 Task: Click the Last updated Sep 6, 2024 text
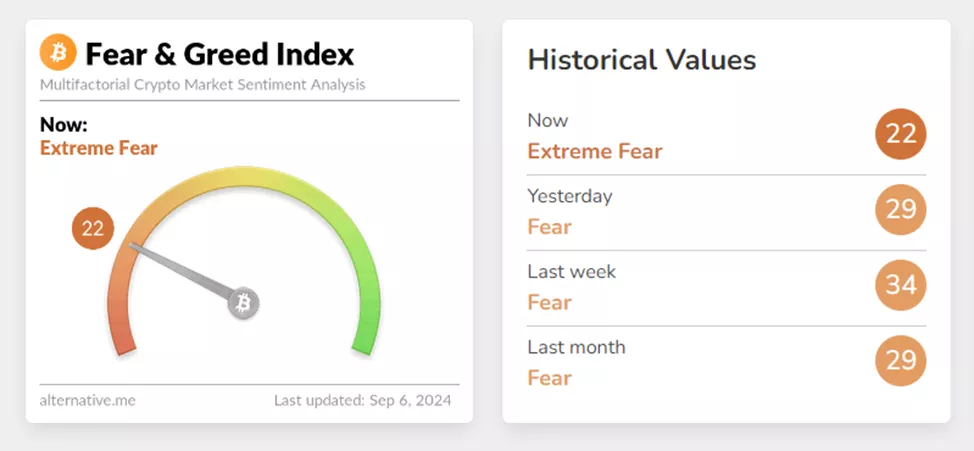[362, 401]
